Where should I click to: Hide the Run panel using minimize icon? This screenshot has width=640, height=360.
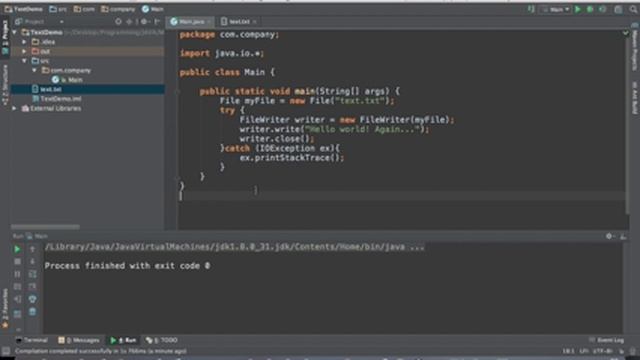tap(623, 236)
